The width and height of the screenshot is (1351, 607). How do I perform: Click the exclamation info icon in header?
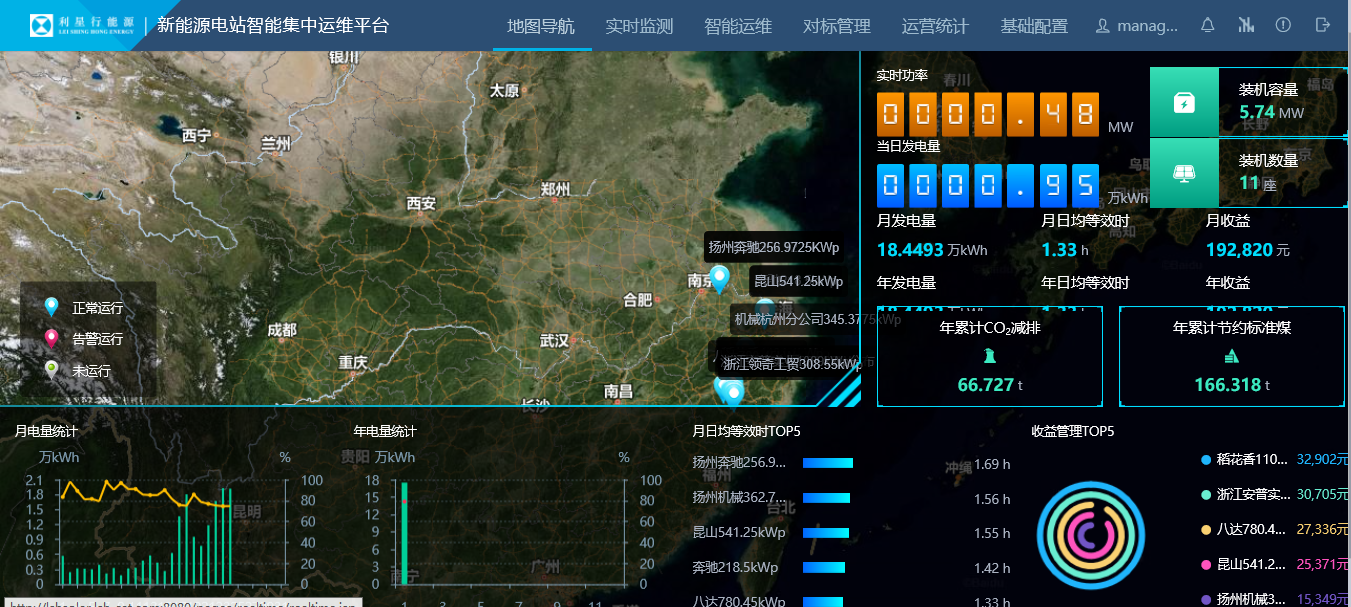pyautogui.click(x=1283, y=25)
